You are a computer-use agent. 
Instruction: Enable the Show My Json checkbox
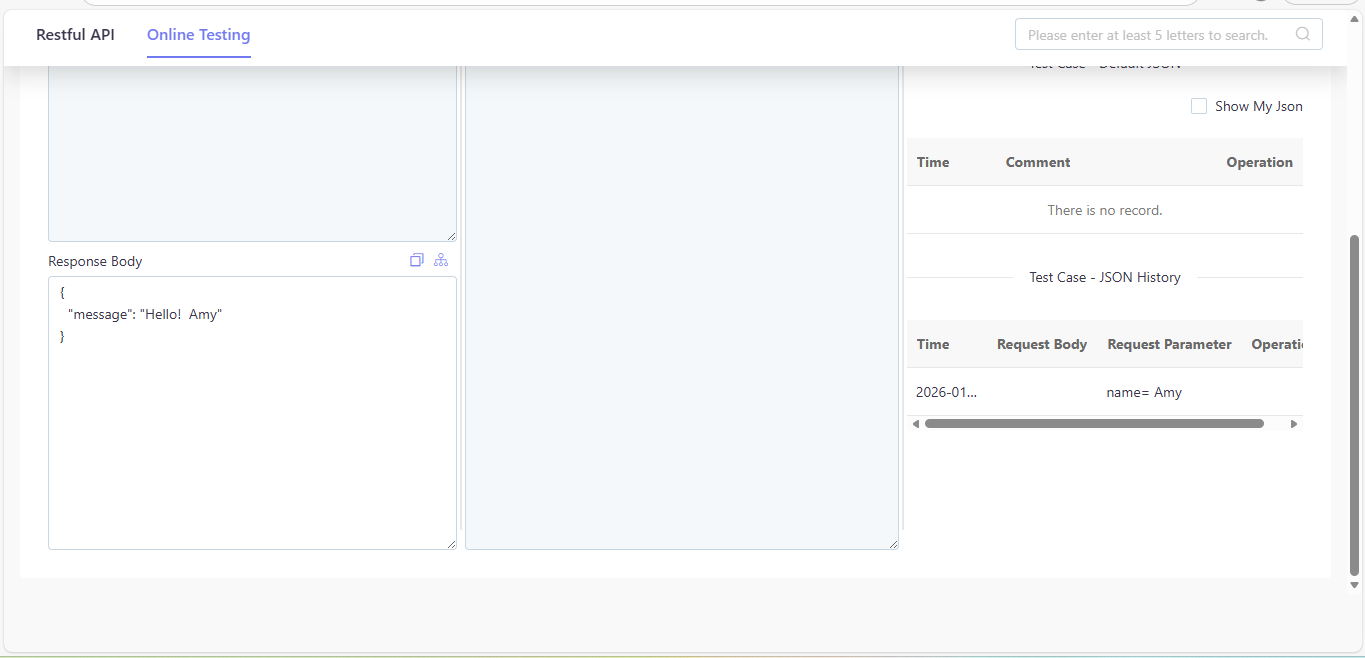(1199, 106)
